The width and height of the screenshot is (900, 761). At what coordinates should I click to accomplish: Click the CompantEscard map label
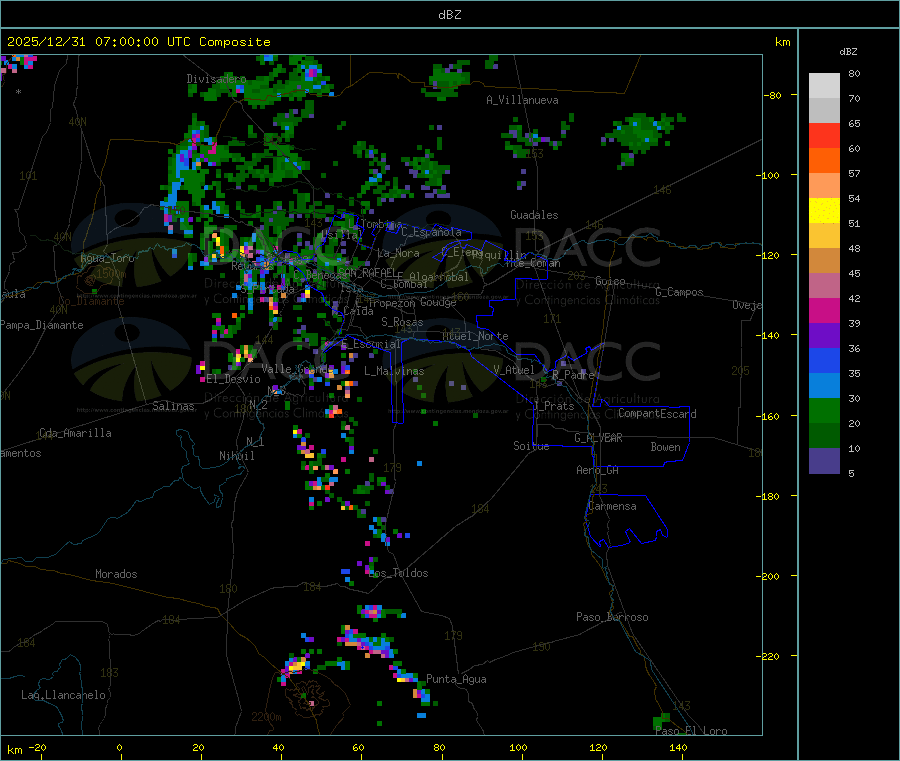pyautogui.click(x=658, y=414)
